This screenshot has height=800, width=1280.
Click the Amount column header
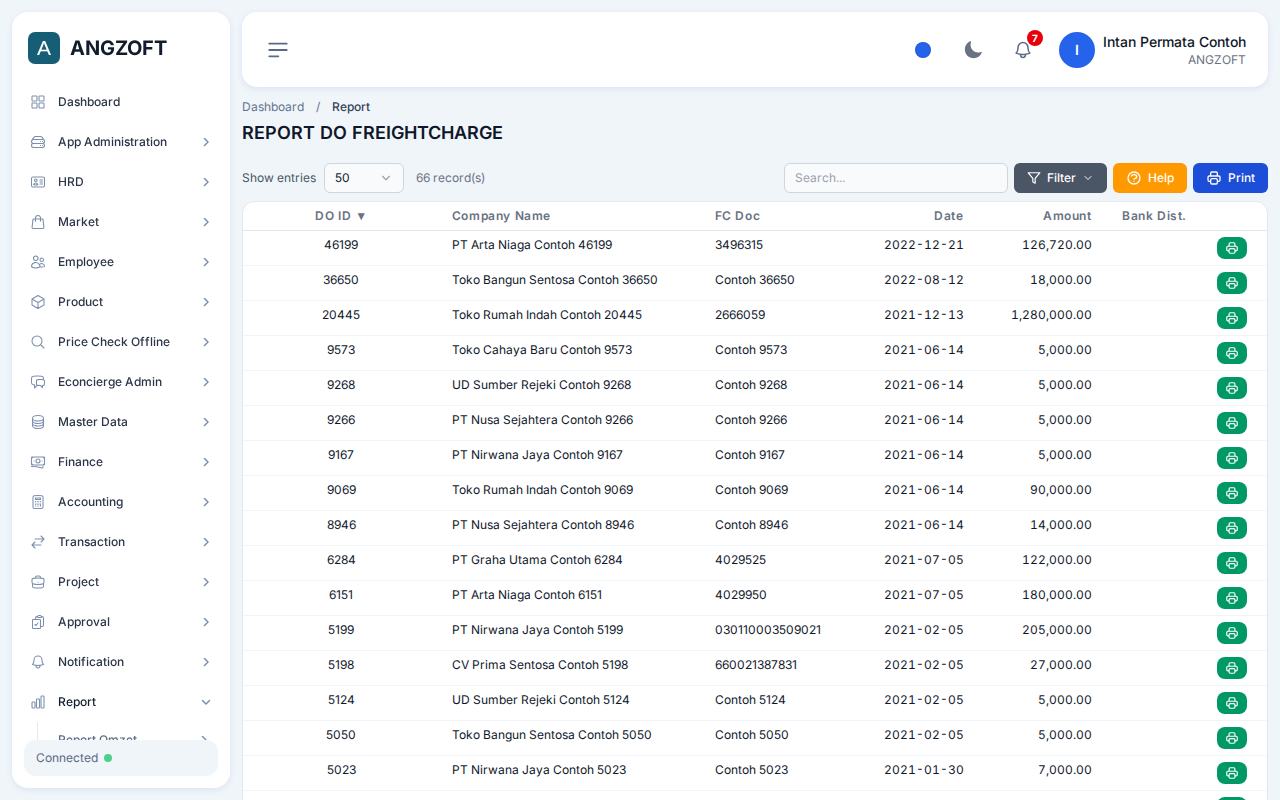[x=1067, y=216]
